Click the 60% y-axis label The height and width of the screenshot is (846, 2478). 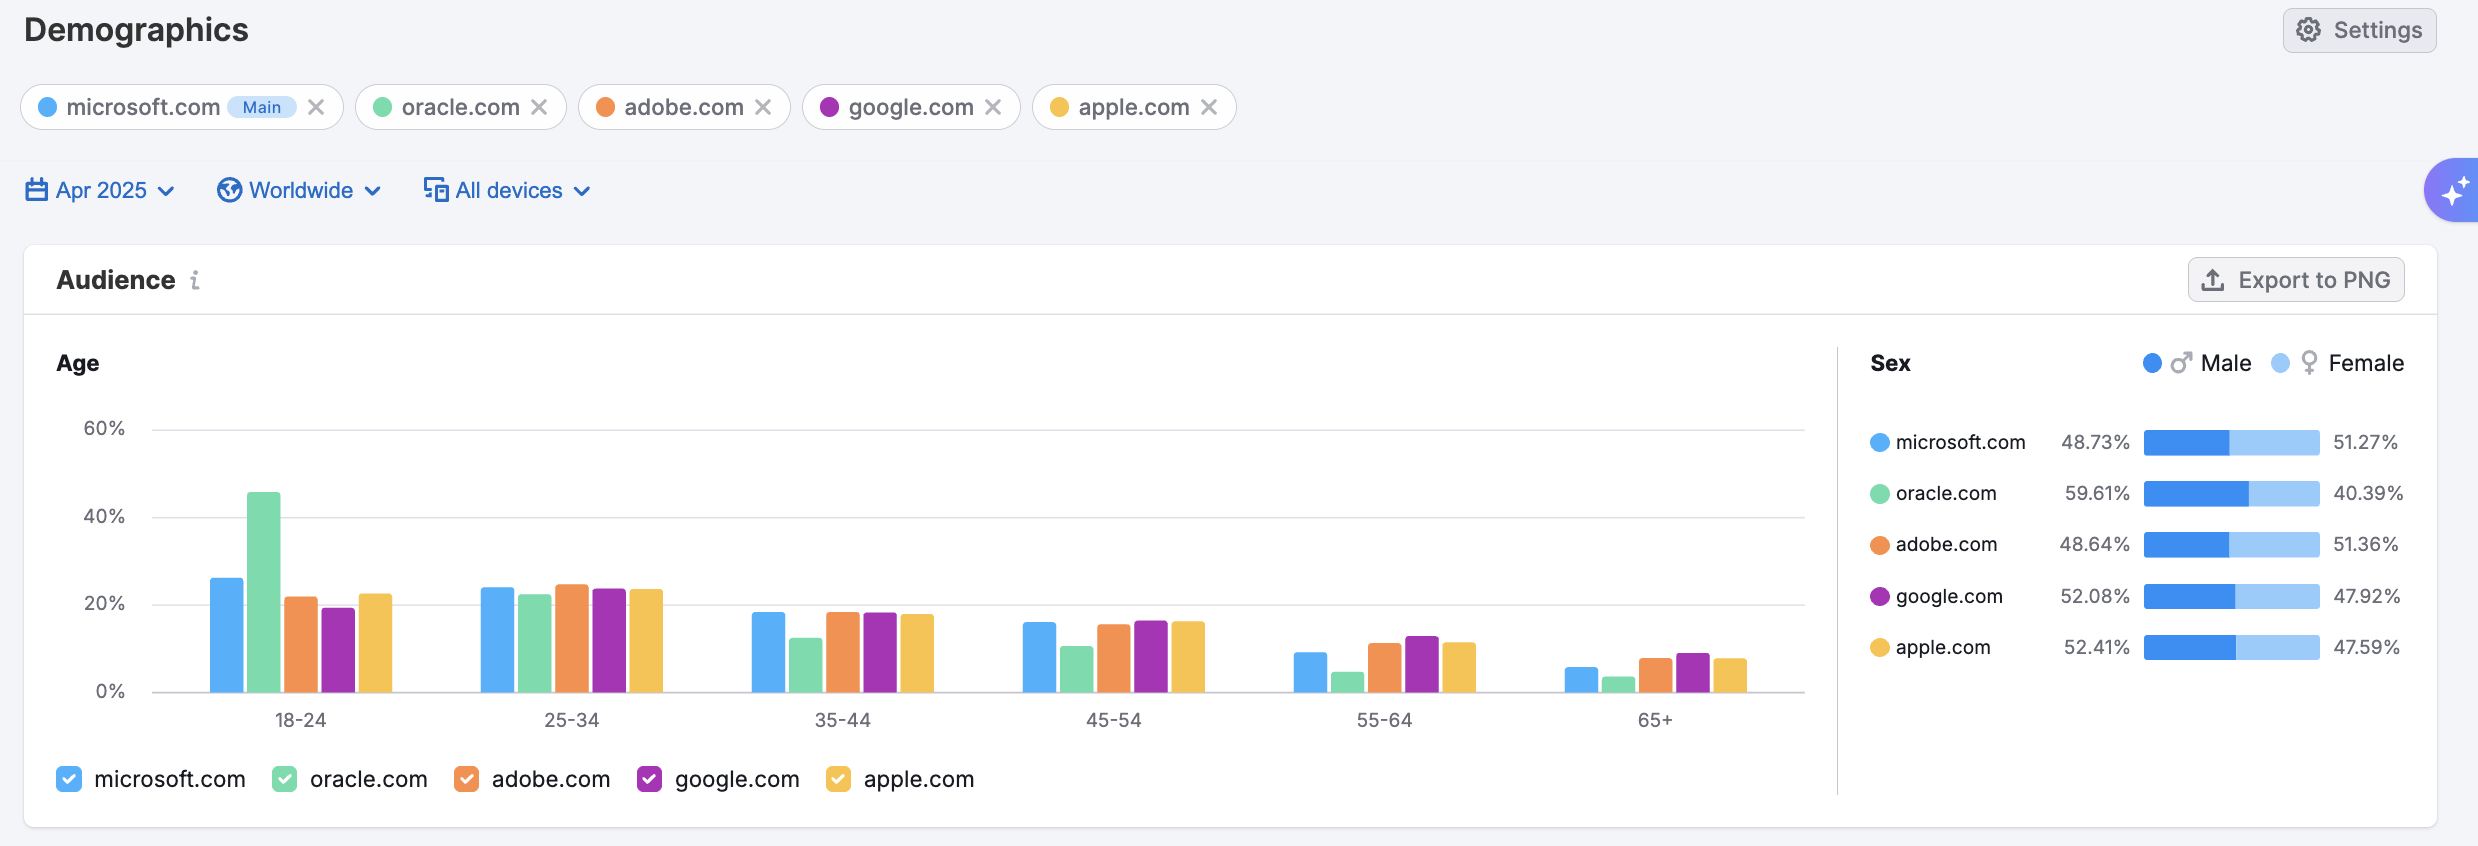(104, 428)
